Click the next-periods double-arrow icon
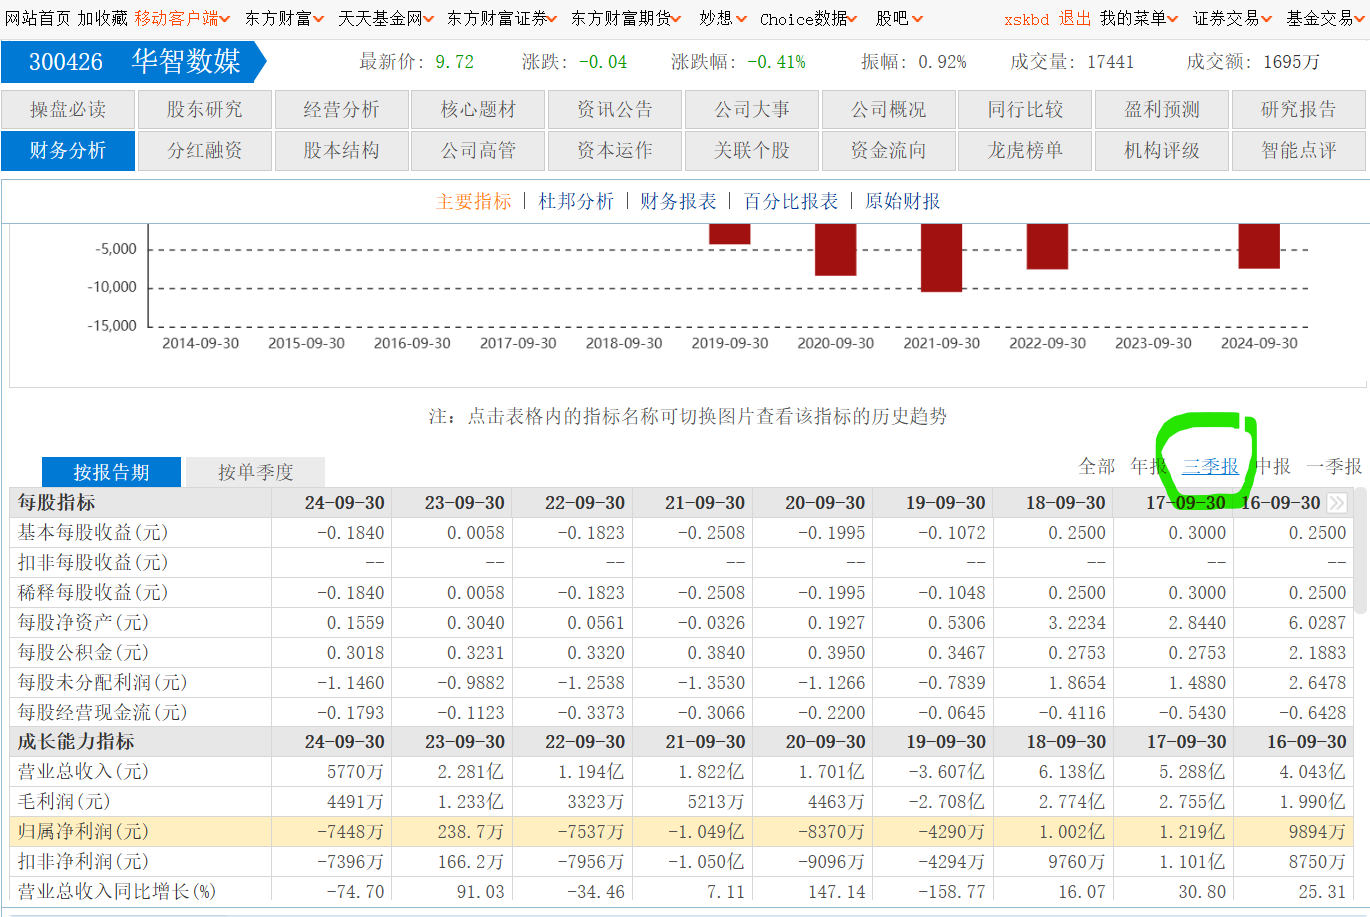 1337,502
